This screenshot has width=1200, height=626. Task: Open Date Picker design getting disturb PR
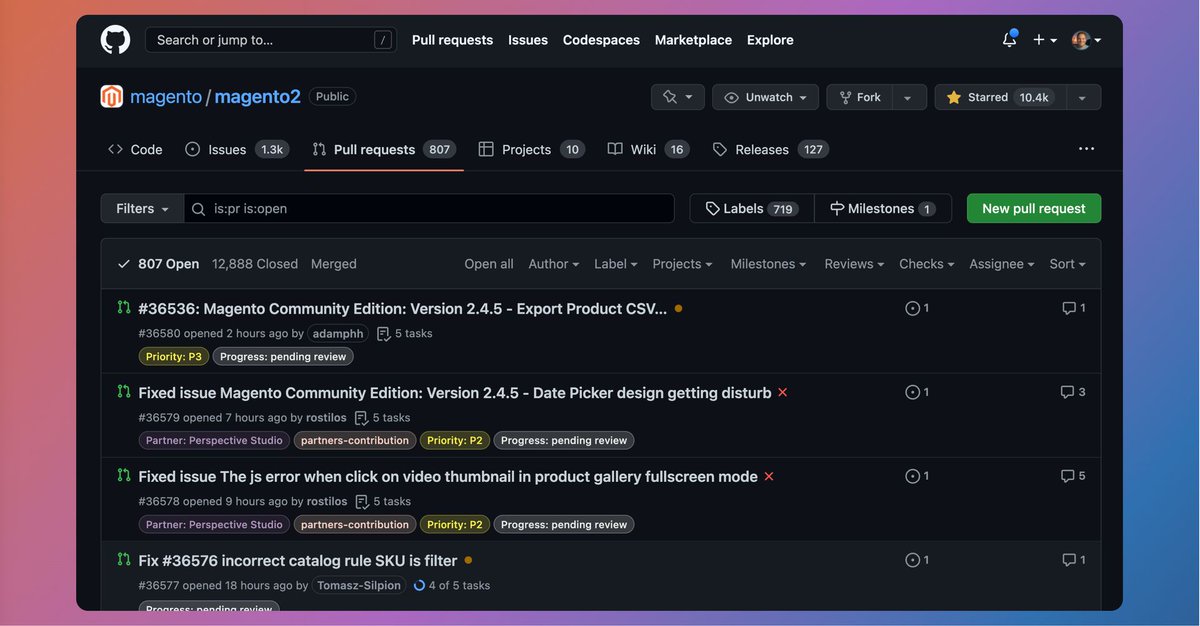tap(455, 393)
